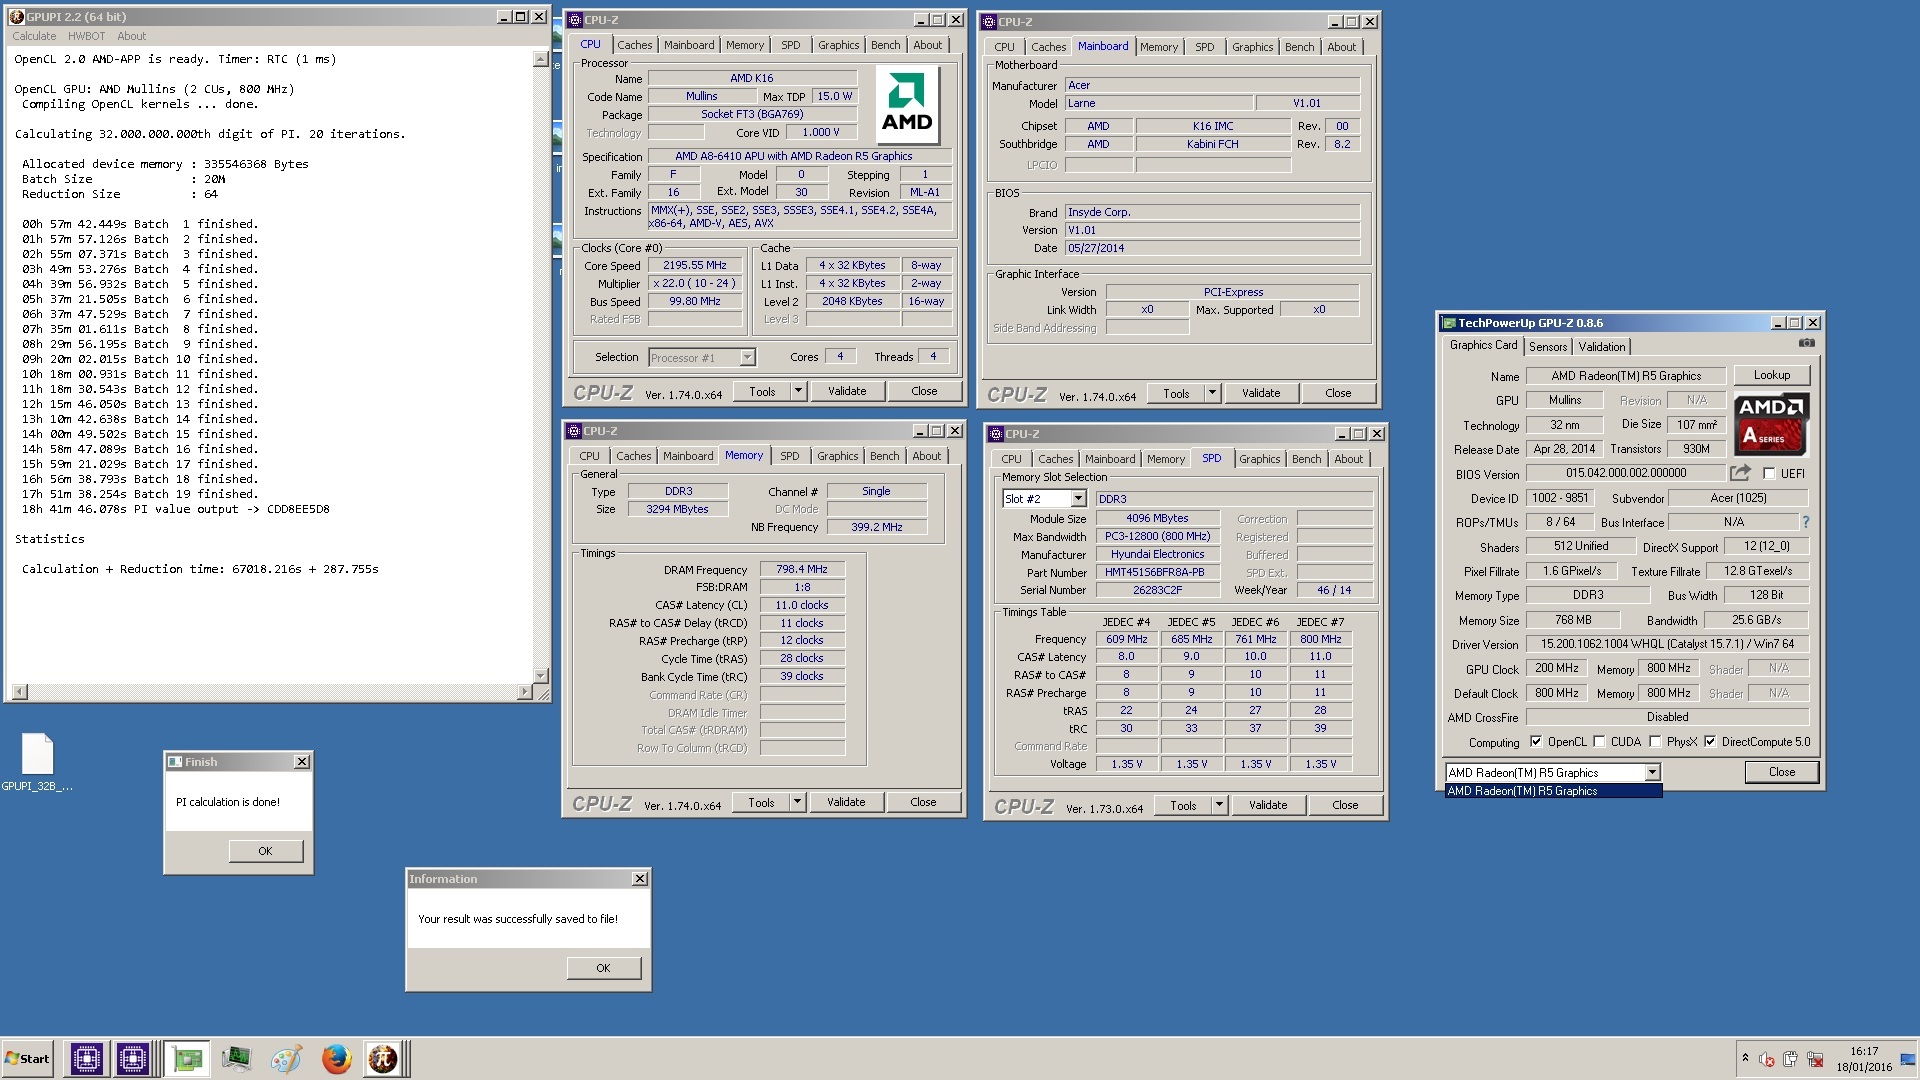Expand Tools arrow in CPU-Z SPD window
The width and height of the screenshot is (1920, 1080).
(1219, 805)
